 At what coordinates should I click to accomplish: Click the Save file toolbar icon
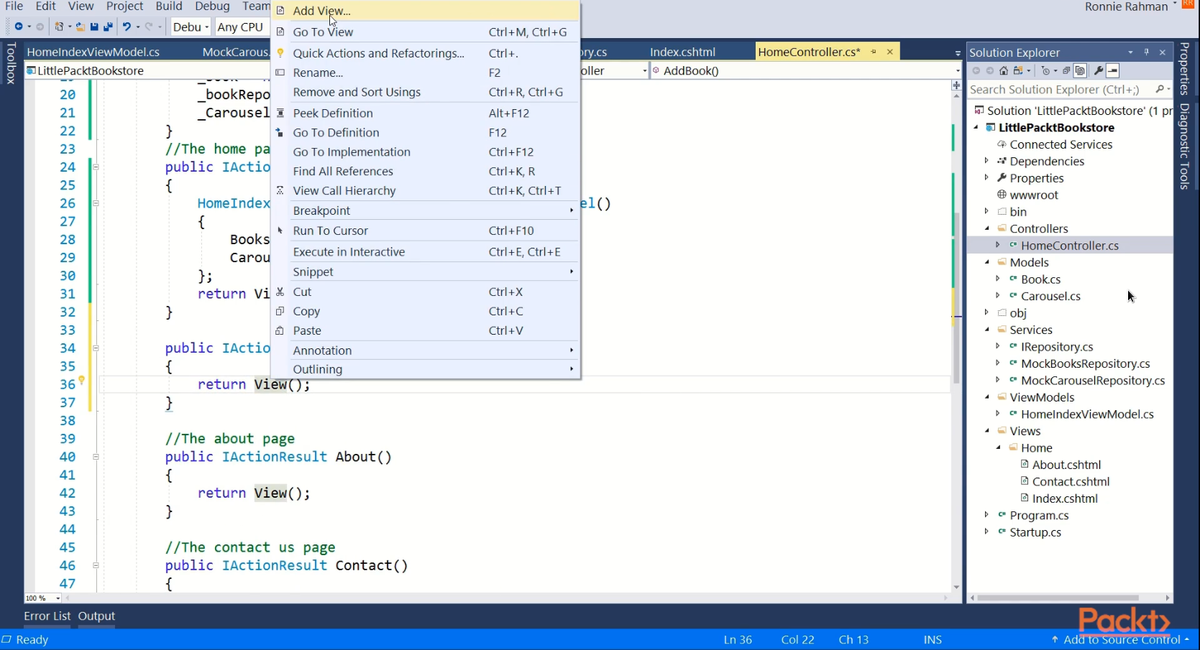pyautogui.click(x=94, y=26)
